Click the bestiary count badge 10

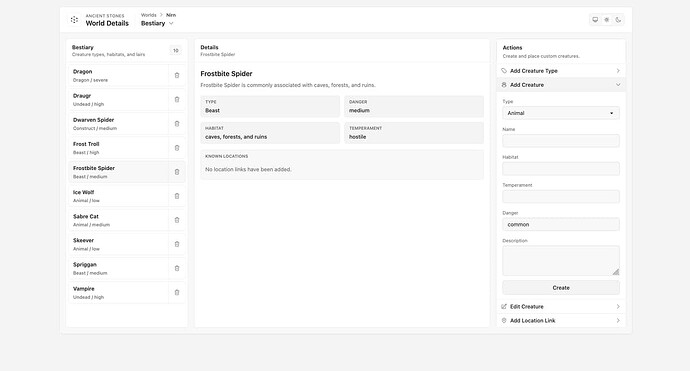click(x=176, y=51)
